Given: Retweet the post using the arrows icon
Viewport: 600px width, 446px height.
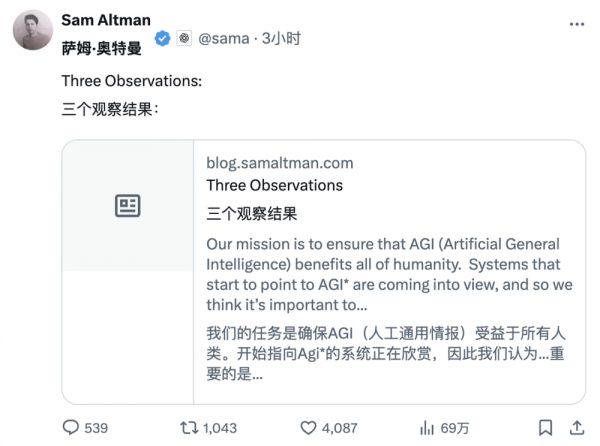Looking at the screenshot, I should pos(186,427).
